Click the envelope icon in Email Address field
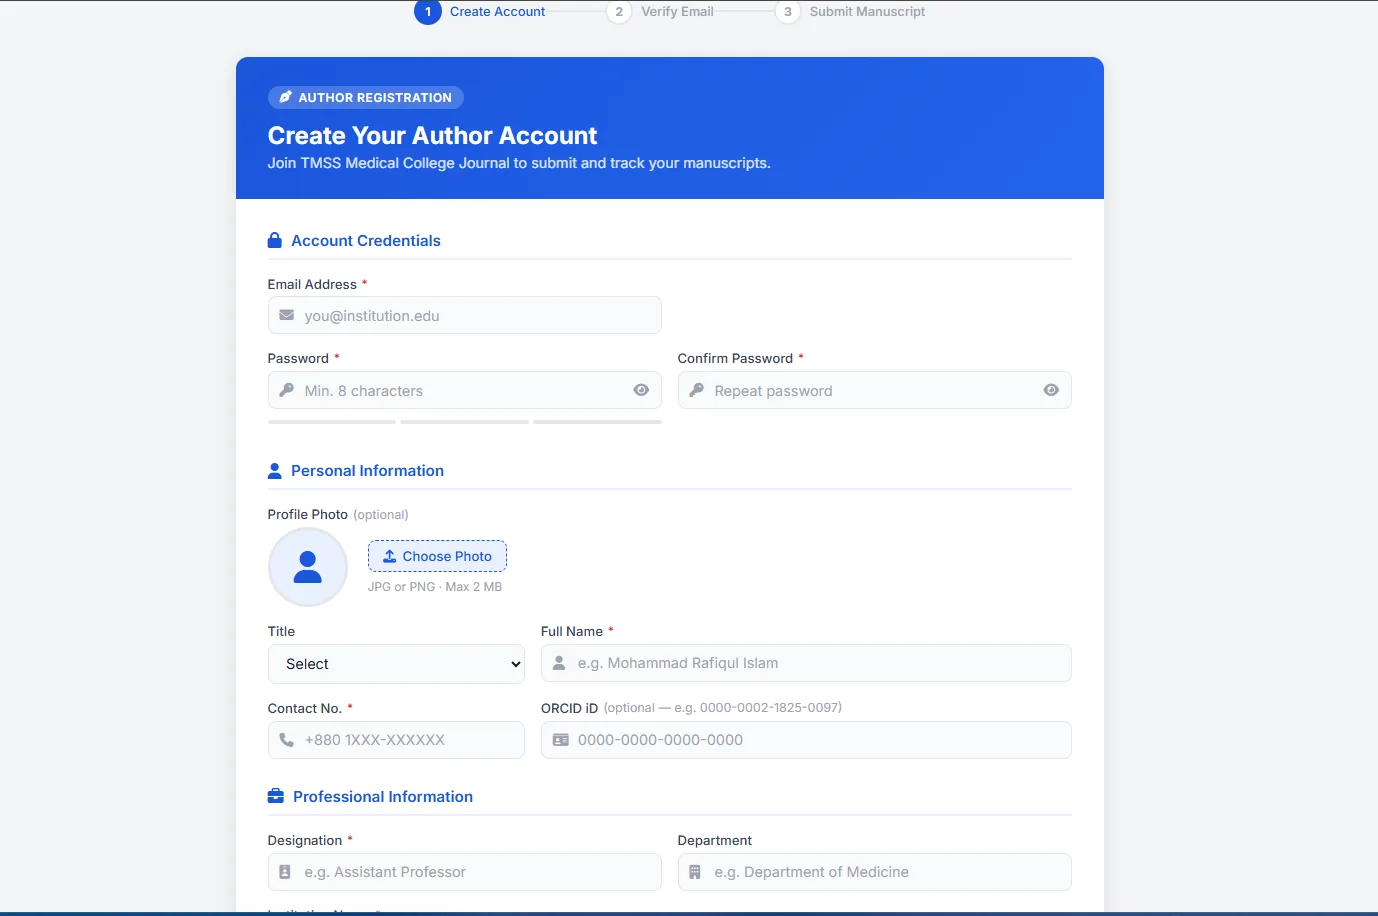Screen dimensions: 1378x916 coord(286,315)
